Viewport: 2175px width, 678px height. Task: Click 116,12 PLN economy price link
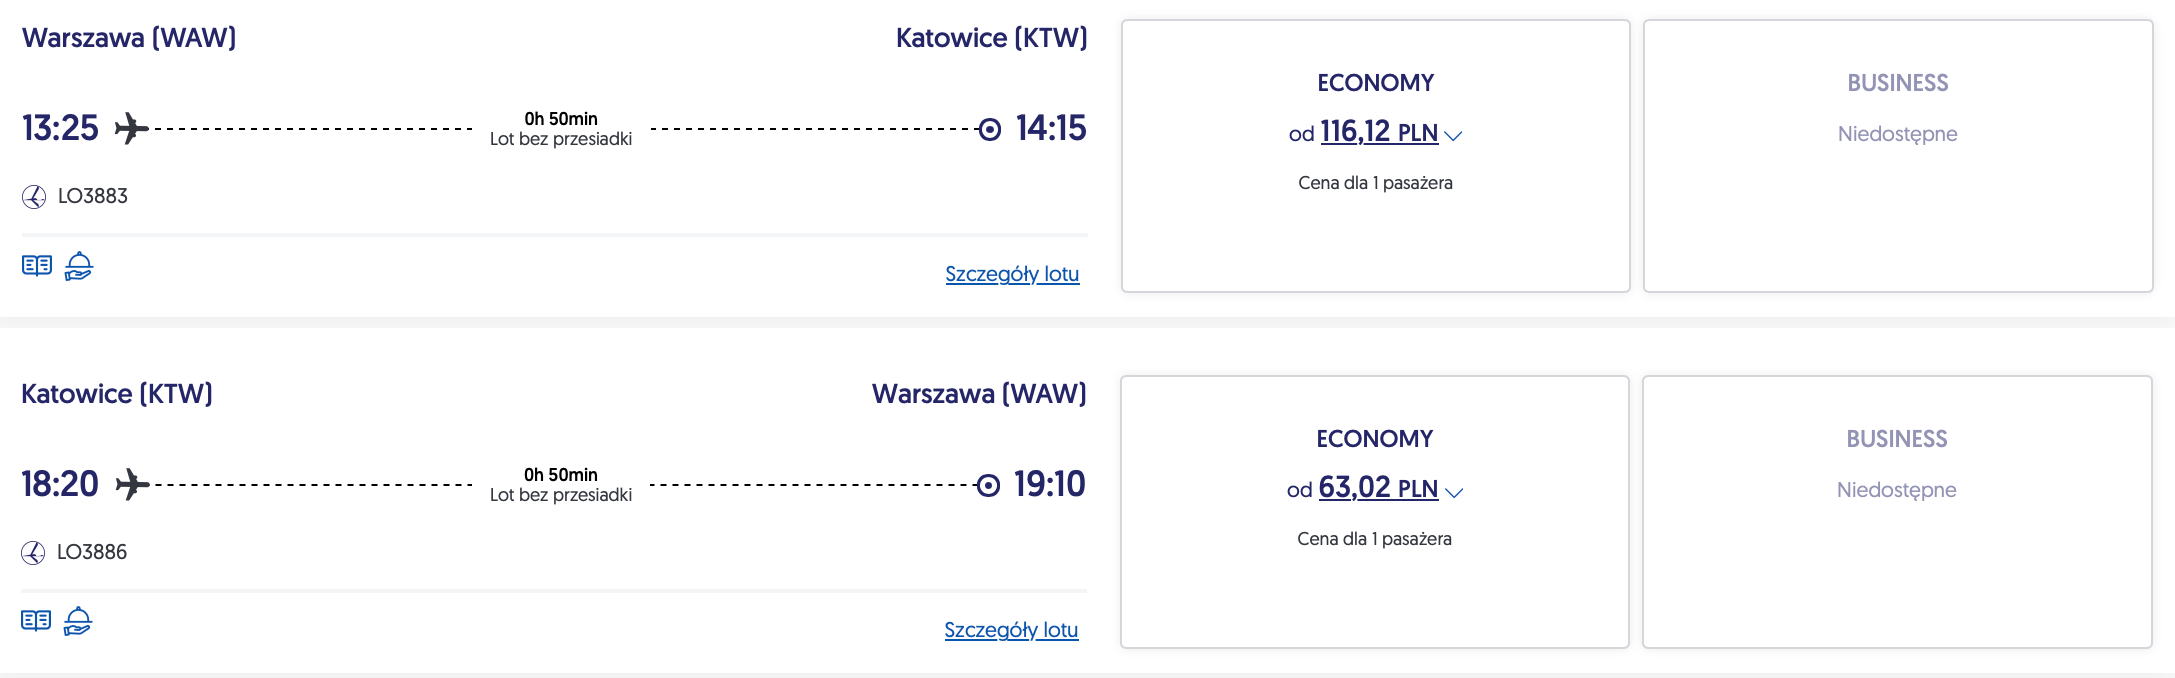tap(1378, 132)
